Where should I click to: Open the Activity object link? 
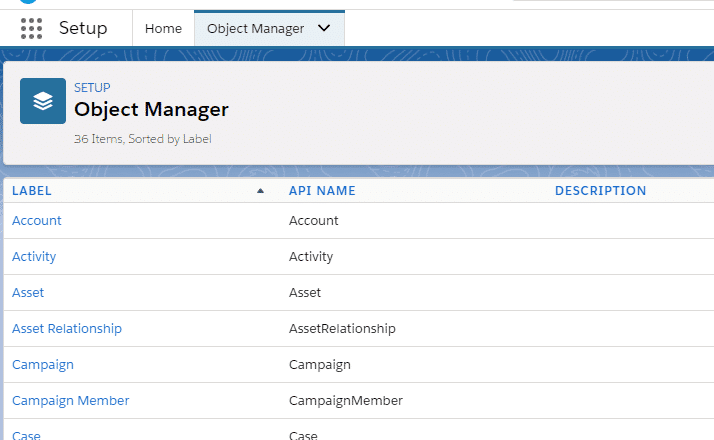click(x=34, y=256)
